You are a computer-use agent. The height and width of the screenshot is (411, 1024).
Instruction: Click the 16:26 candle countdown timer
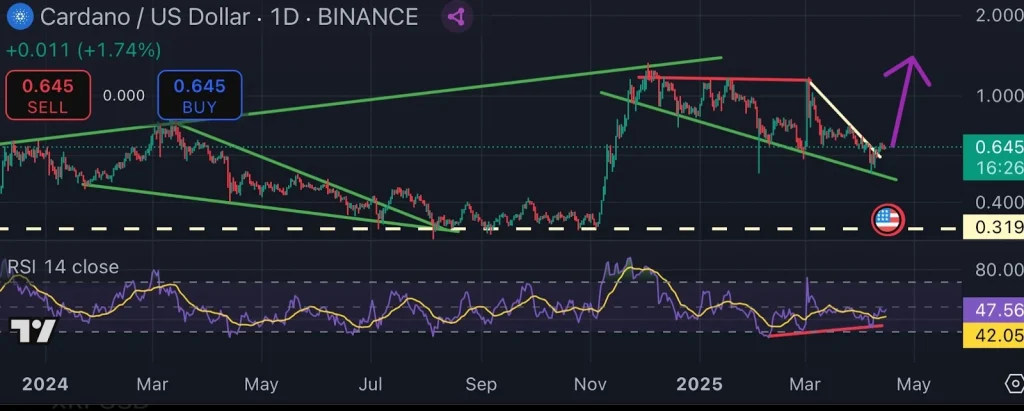[x=999, y=169]
